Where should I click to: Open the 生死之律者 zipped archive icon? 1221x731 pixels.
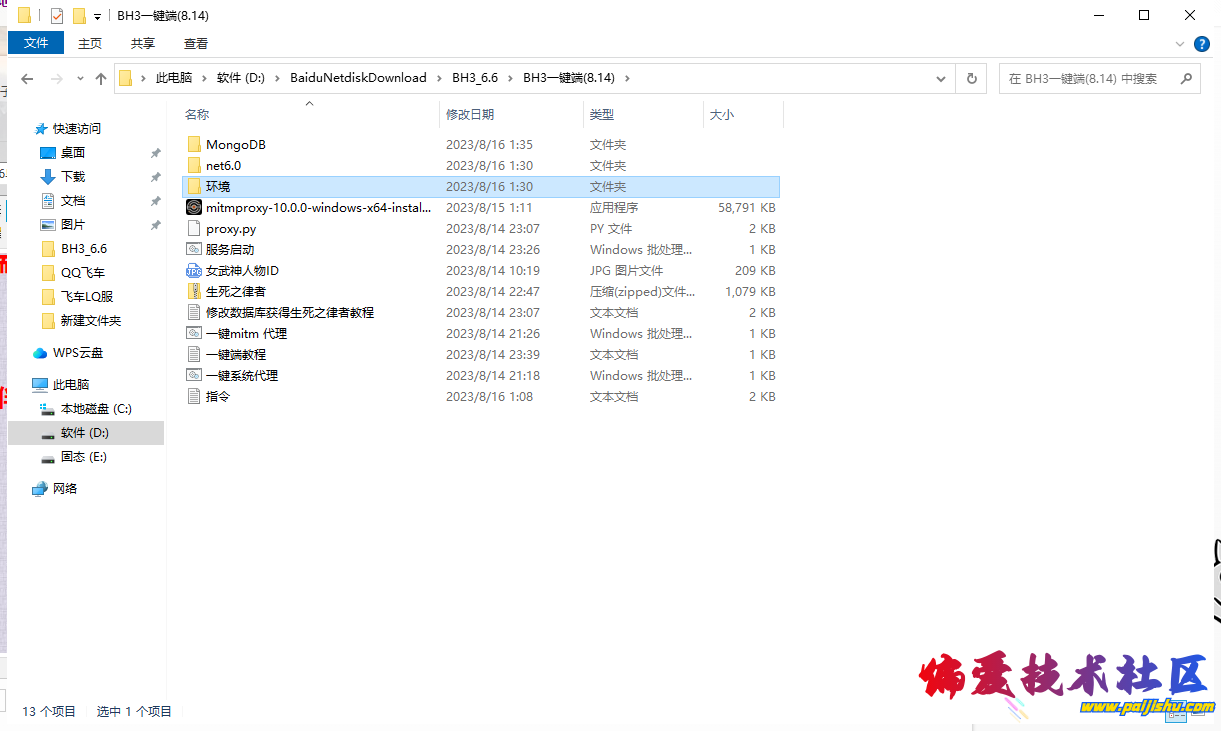click(194, 292)
